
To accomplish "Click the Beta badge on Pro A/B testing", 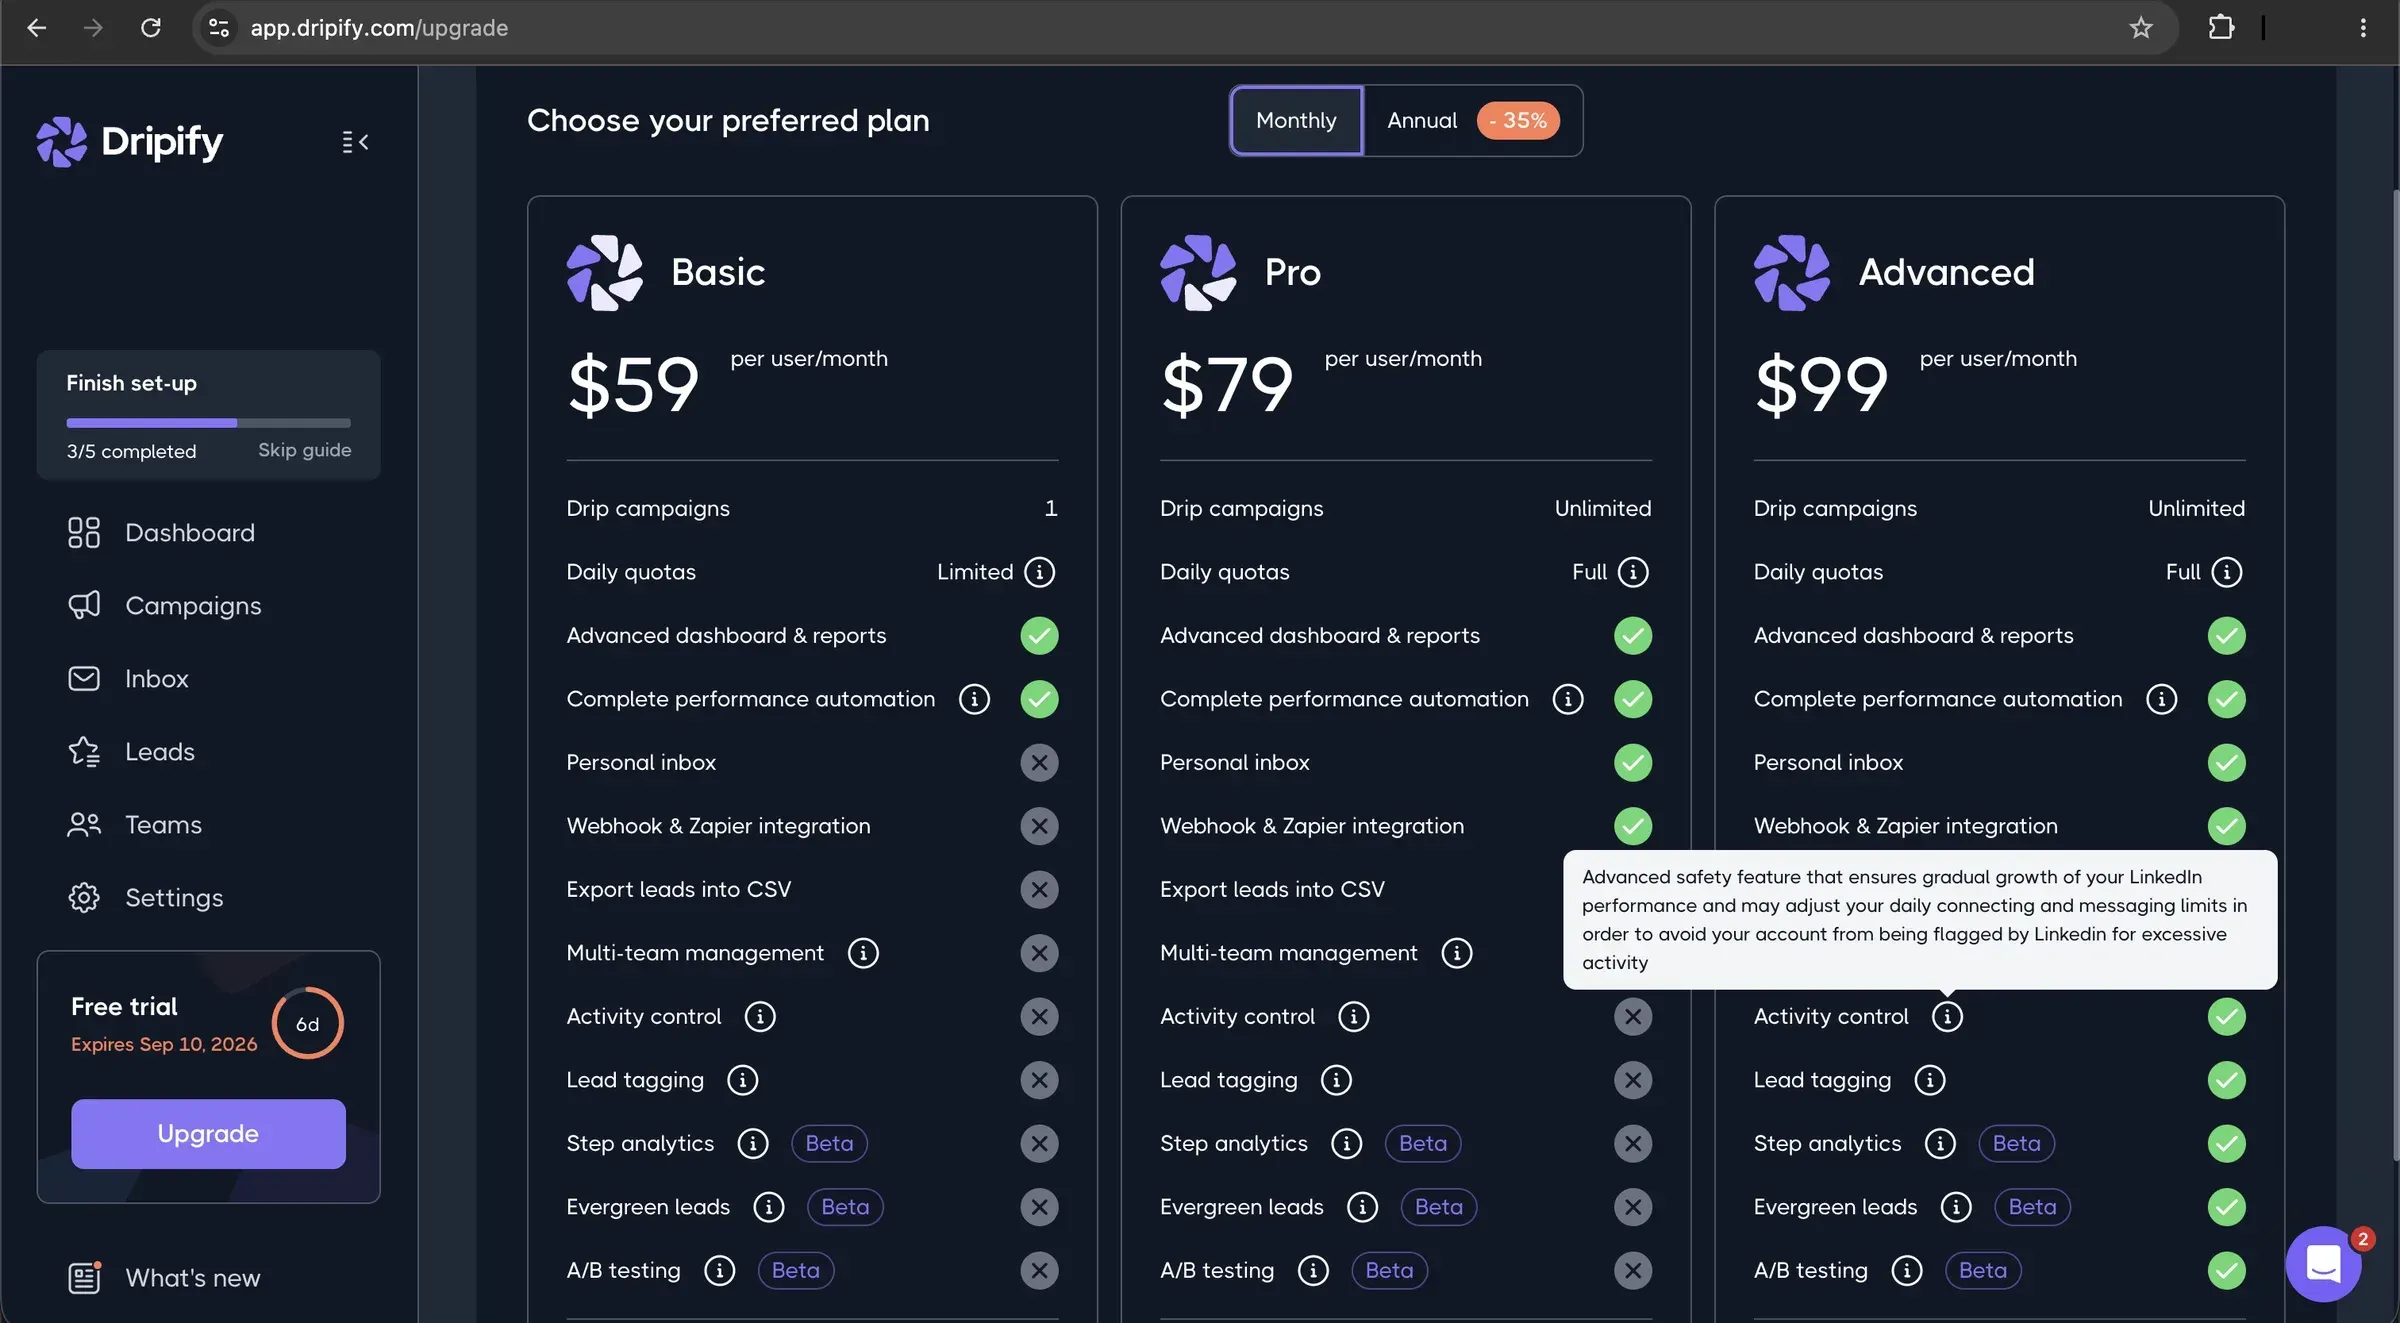I will tap(1389, 1271).
